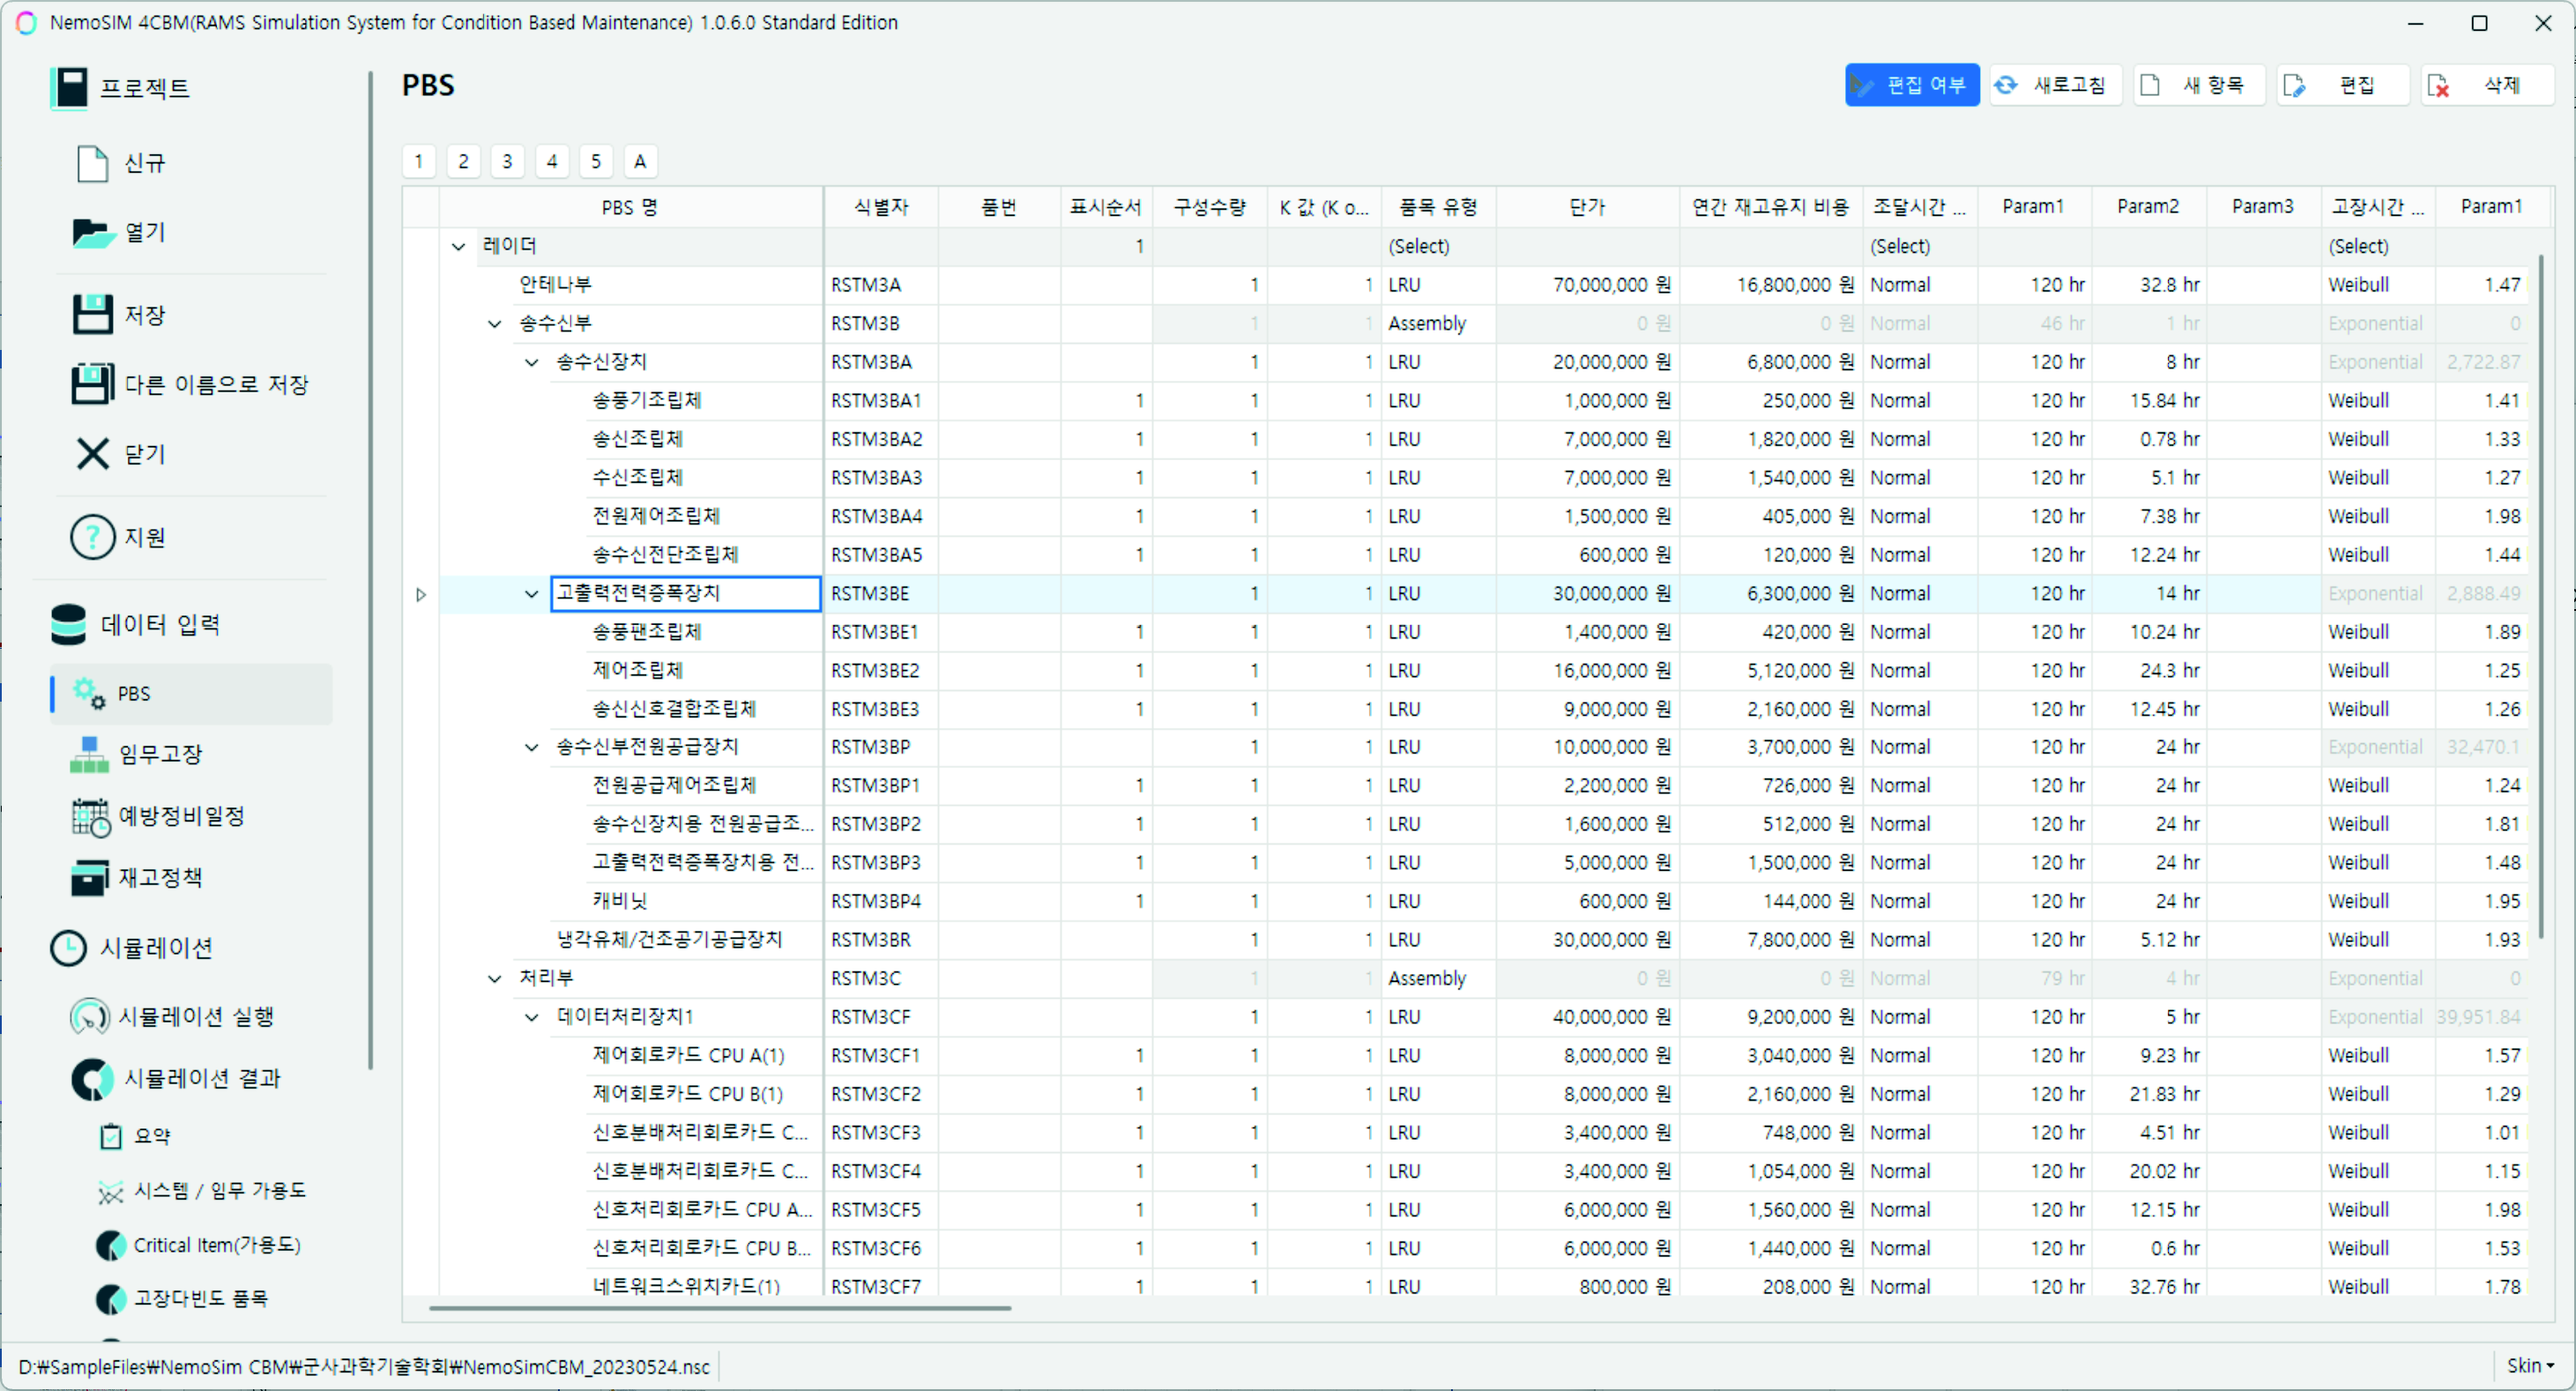The height and width of the screenshot is (1391, 2576).
Task: Click the 데이터 입력 database icon
Action: pyautogui.click(x=68, y=624)
